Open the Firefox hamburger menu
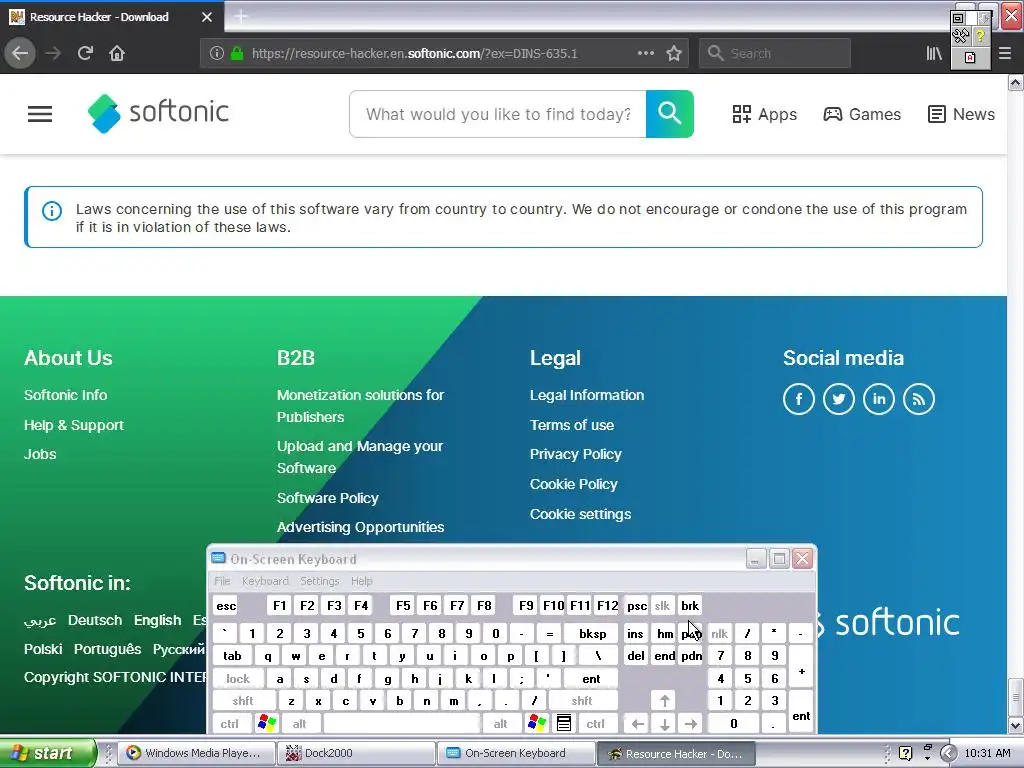1024x768 pixels. click(1005, 54)
